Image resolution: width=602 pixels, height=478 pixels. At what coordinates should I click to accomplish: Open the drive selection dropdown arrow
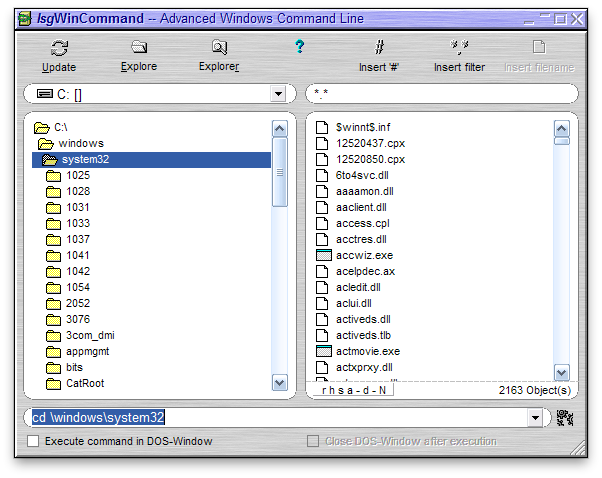coord(278,94)
